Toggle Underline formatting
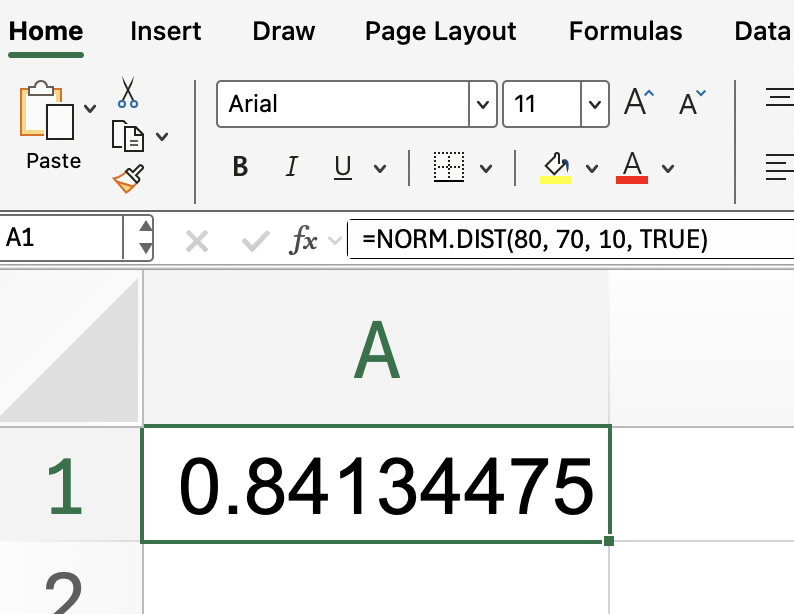794x614 pixels. pos(343,167)
